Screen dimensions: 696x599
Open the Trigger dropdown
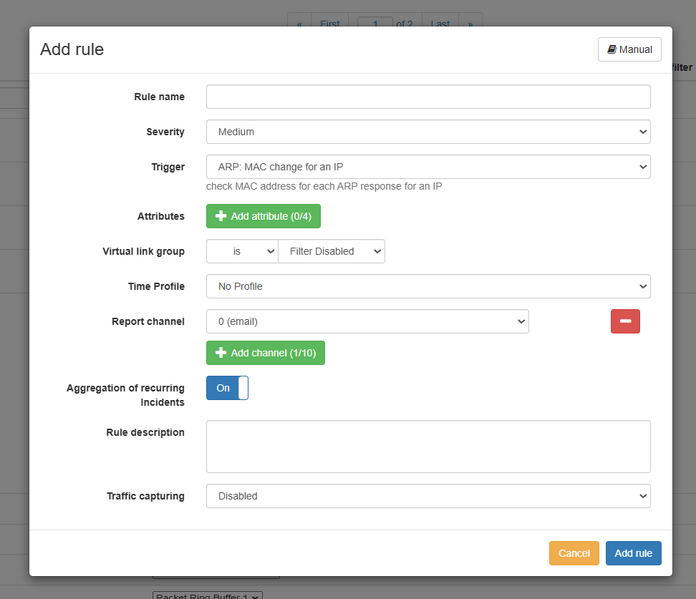(428, 167)
